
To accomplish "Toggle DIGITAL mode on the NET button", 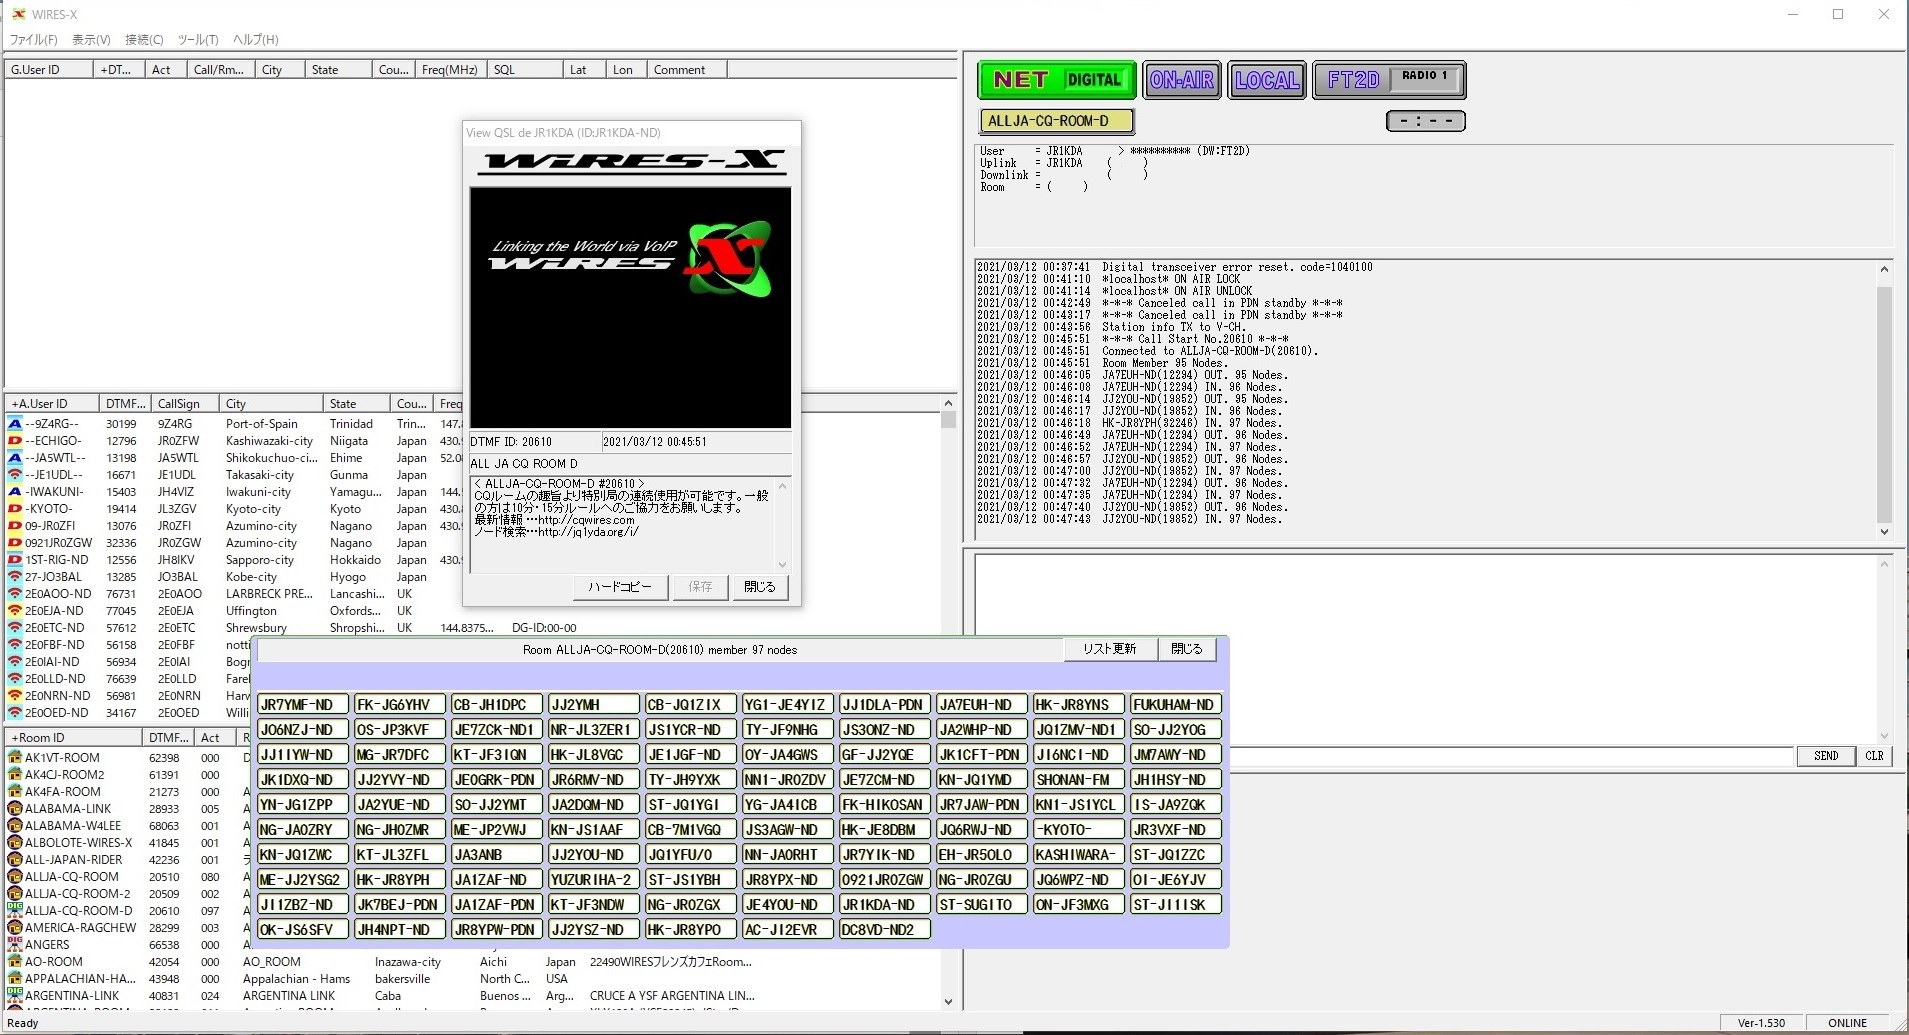I will pyautogui.click(x=1095, y=80).
